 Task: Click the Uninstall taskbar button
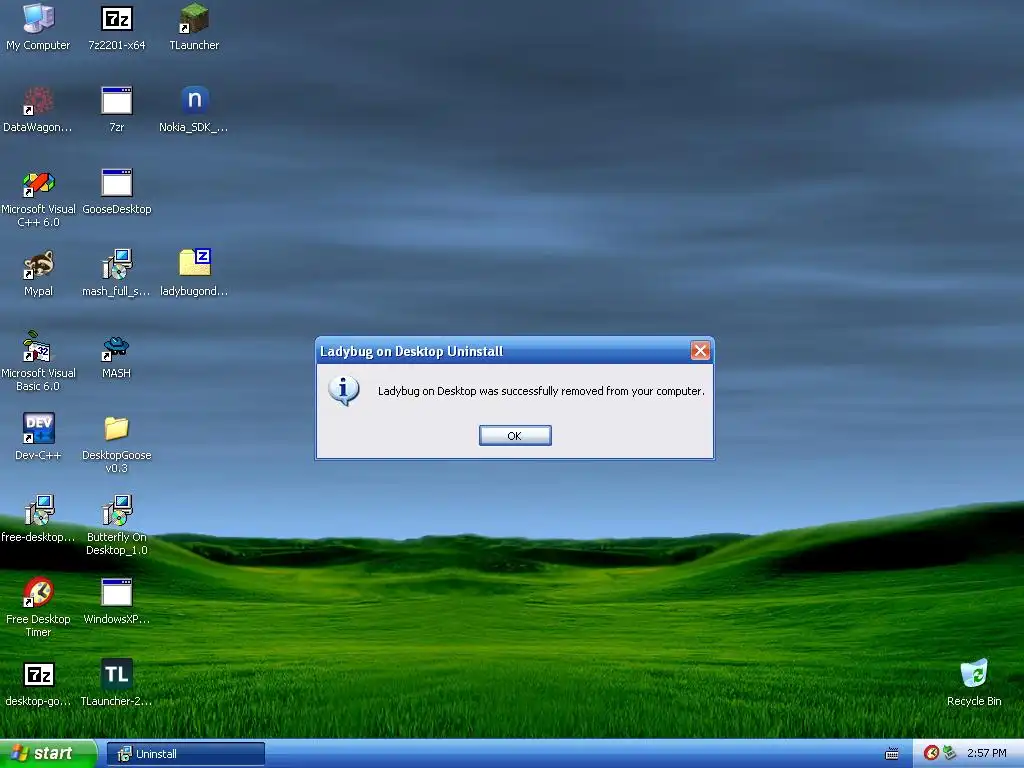click(185, 754)
